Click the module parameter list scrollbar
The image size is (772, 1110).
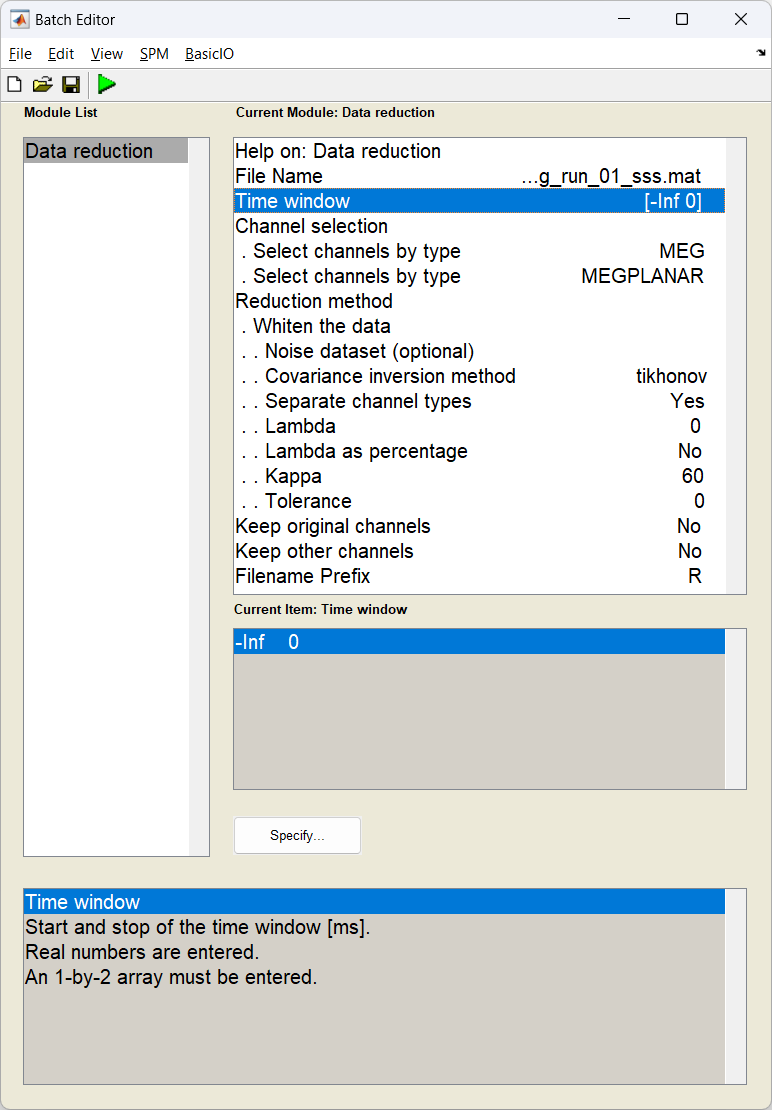pos(735,366)
